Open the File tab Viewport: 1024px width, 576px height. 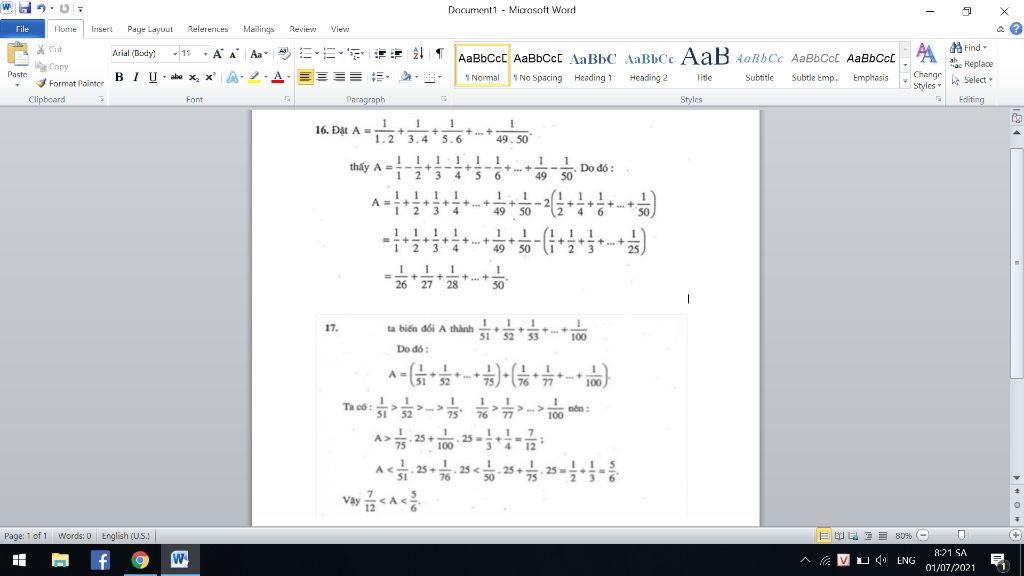point(22,29)
